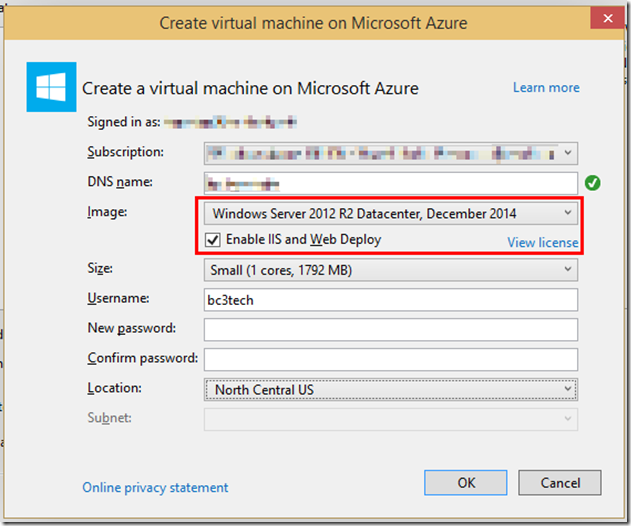Open the Online privacy statement link
Image resolution: width=631 pixels, height=526 pixels.
(x=155, y=487)
